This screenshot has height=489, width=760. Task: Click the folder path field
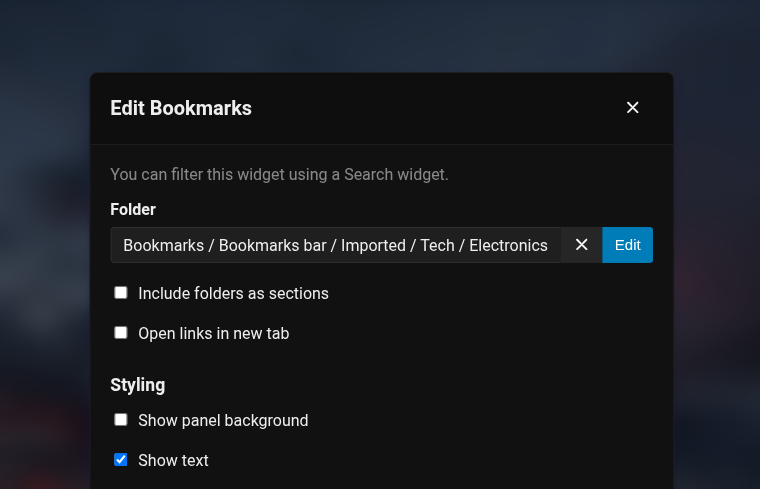pos(335,245)
